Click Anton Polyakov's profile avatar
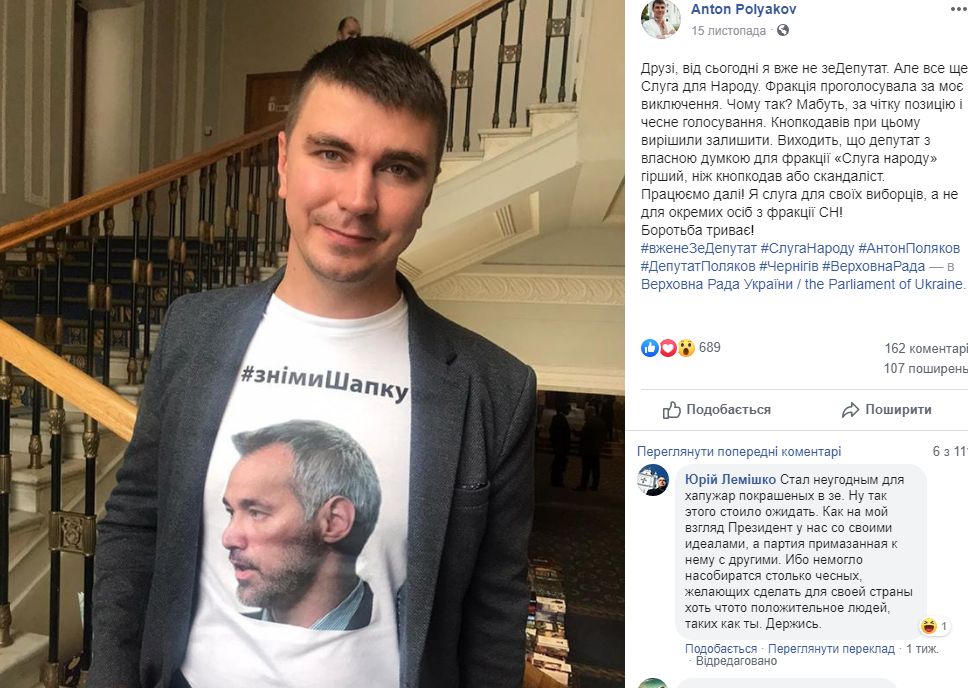 pyautogui.click(x=660, y=19)
